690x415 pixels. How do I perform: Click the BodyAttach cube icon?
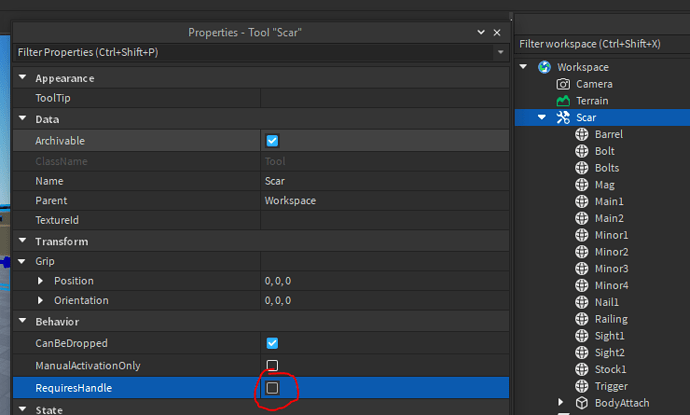pyautogui.click(x=582, y=403)
